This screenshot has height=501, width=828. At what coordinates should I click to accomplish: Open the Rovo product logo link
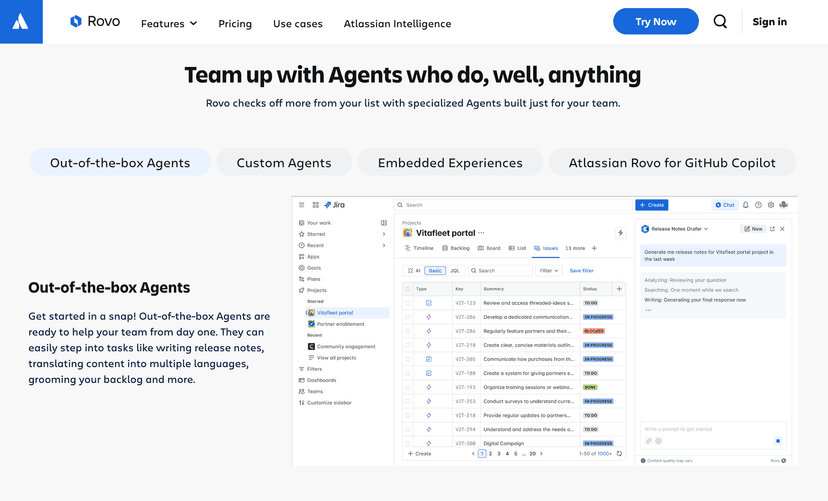coord(95,22)
